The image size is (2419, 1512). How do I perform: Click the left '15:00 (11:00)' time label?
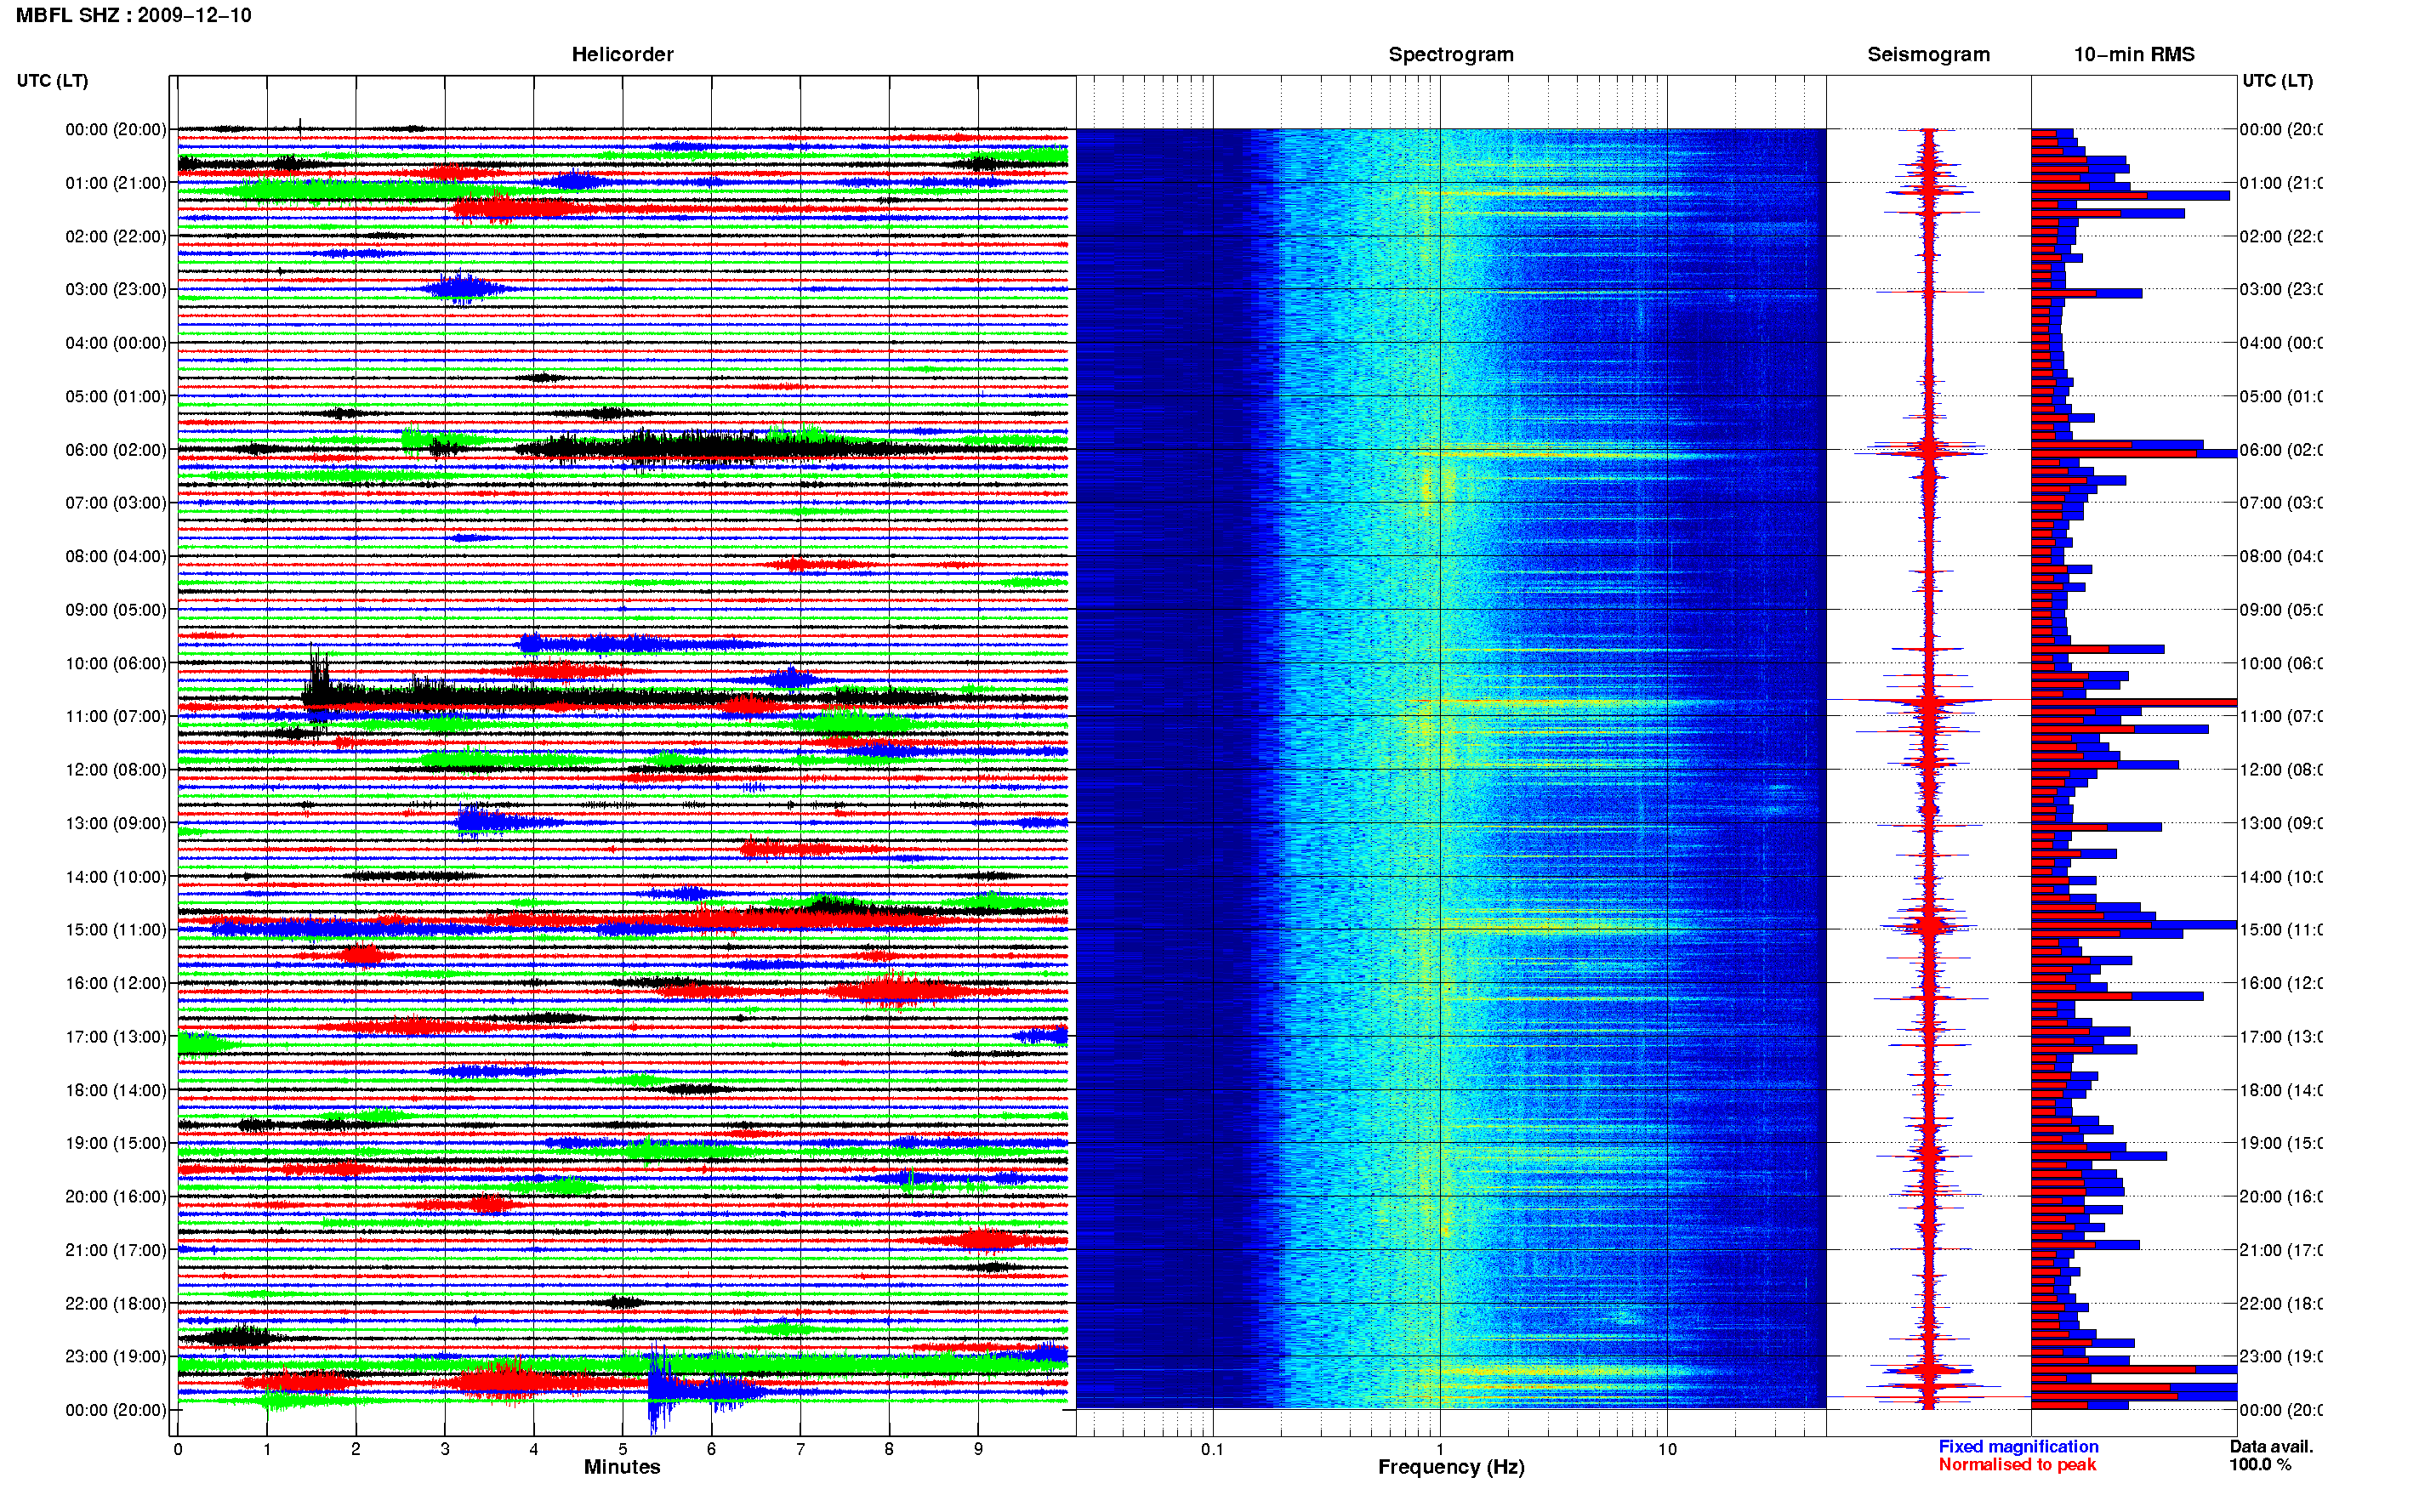(116, 929)
